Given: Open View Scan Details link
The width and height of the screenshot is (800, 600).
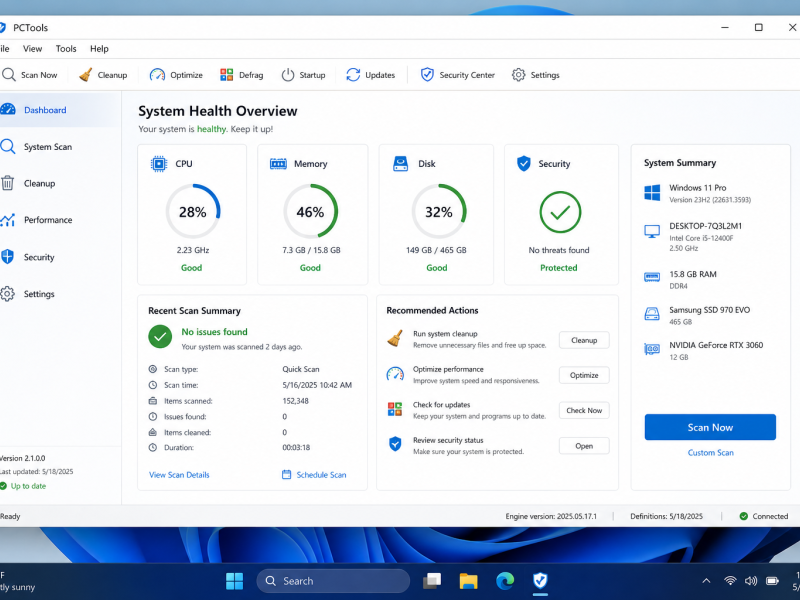Looking at the screenshot, I should pos(179,474).
